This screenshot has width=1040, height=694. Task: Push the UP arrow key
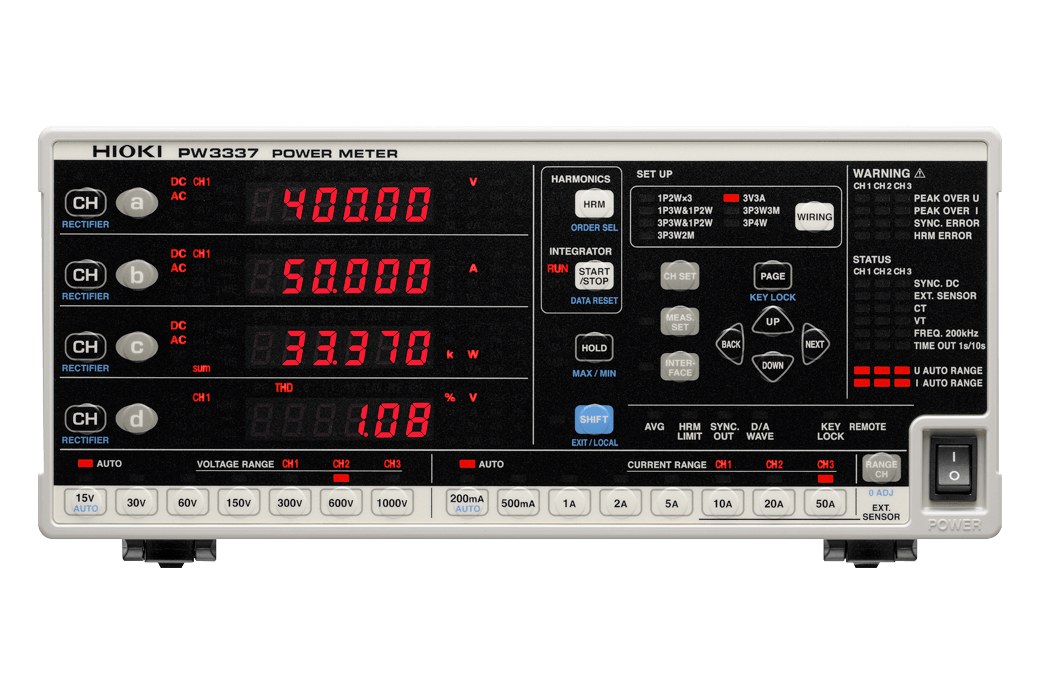773,322
